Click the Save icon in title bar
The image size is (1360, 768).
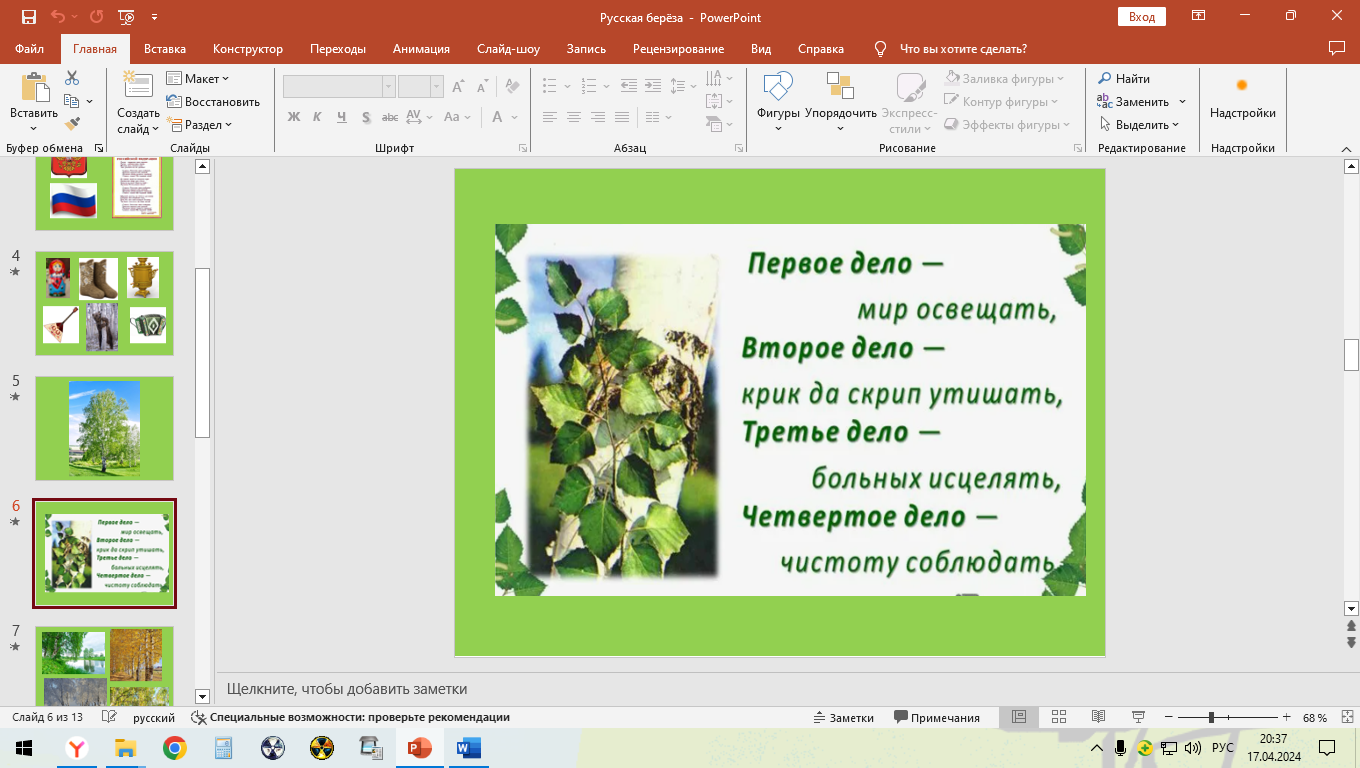[x=28, y=17]
